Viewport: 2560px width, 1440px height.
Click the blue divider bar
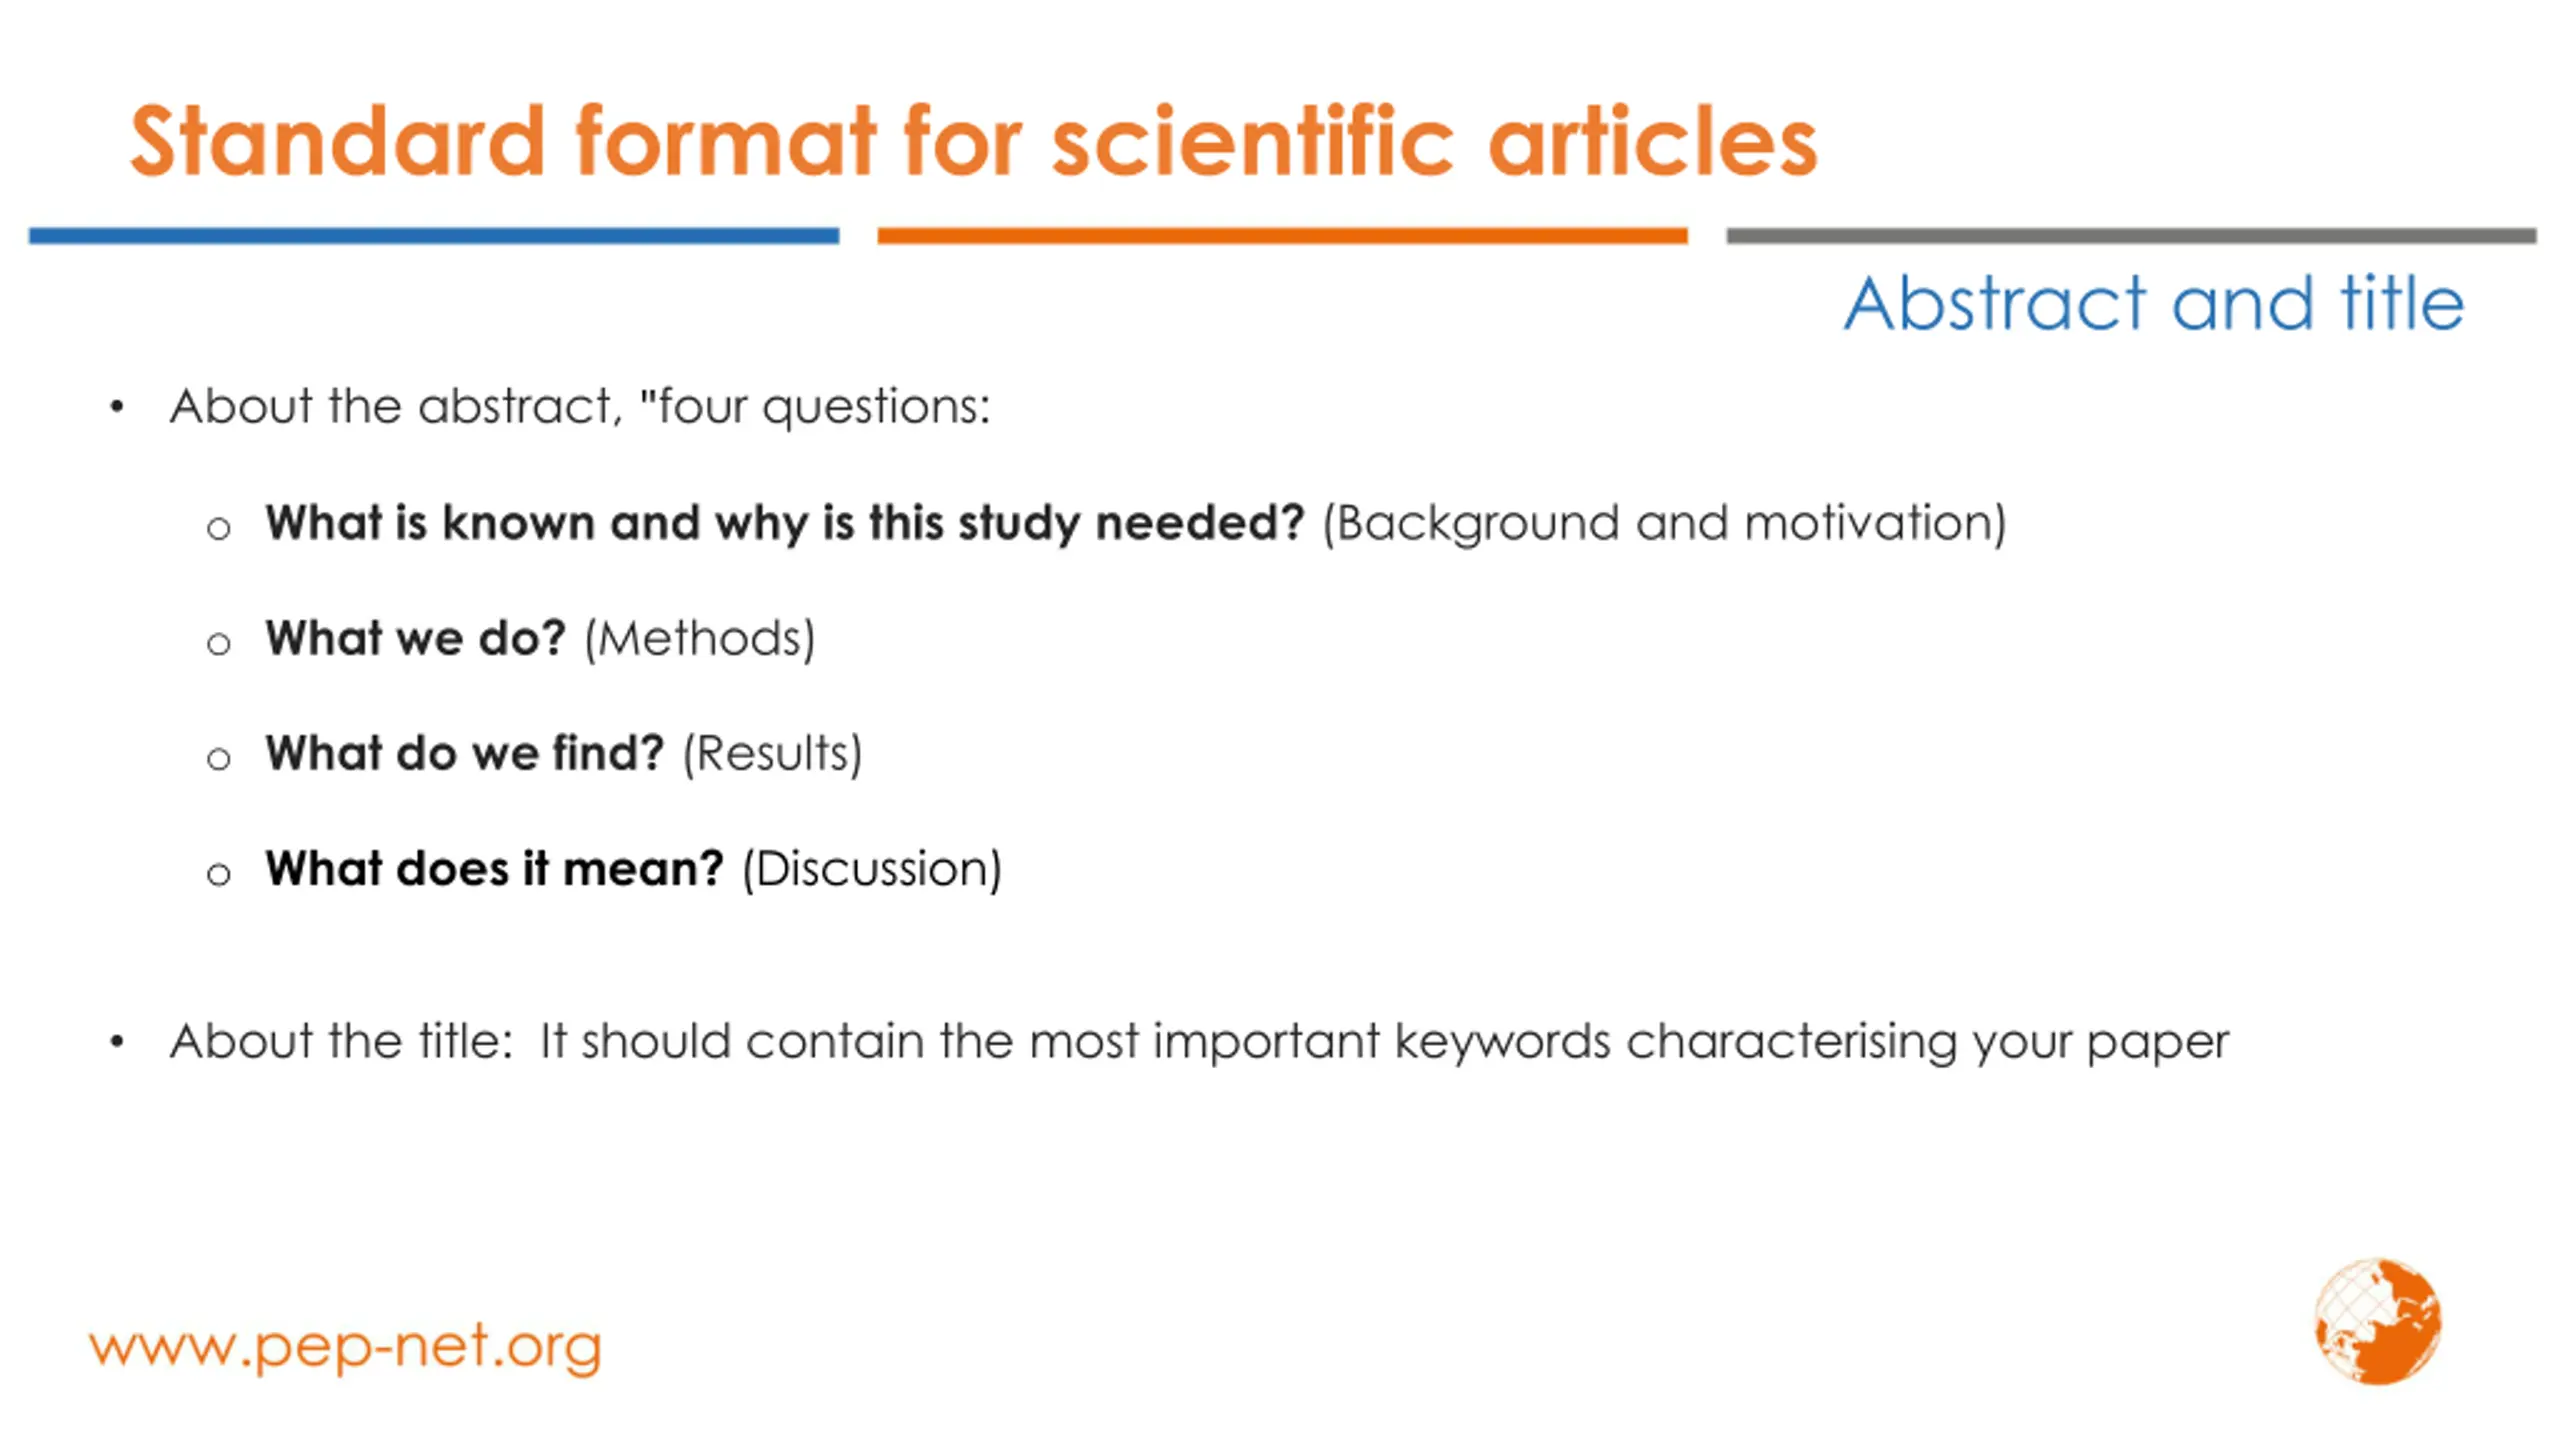click(434, 236)
